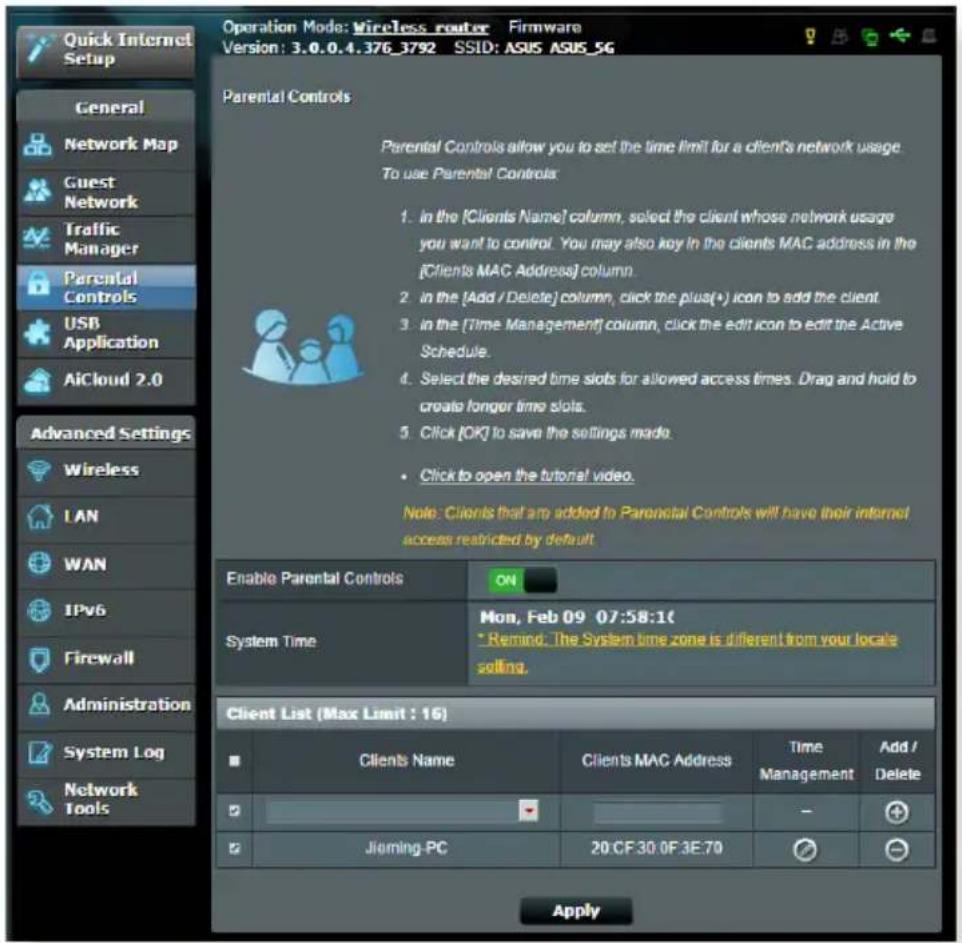
Task: Click MAC address 20:CF:30:0F:3E:70
Action: click(656, 849)
